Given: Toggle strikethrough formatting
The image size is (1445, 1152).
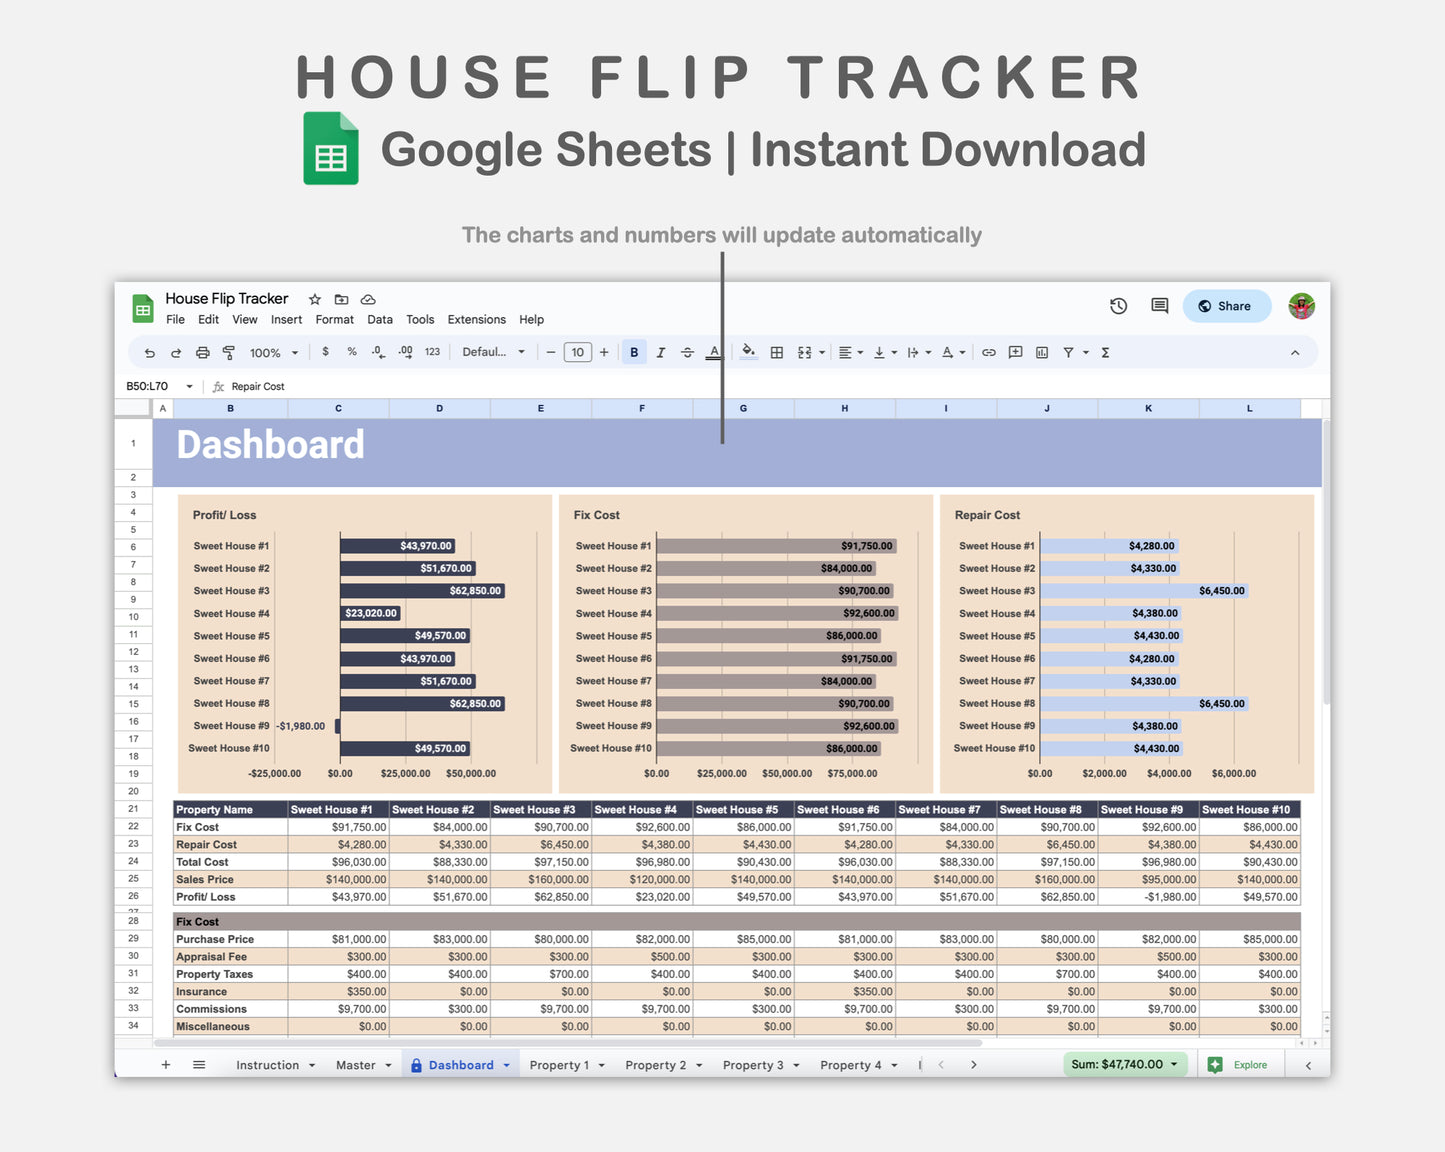Looking at the screenshot, I should coord(688,352).
